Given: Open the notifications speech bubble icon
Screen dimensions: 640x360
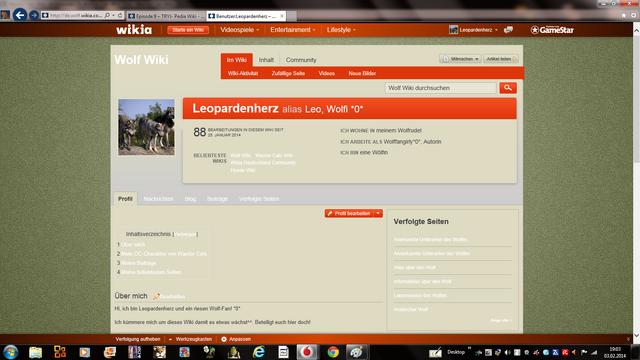Looking at the screenshot, I should pyautogui.click(x=508, y=30).
